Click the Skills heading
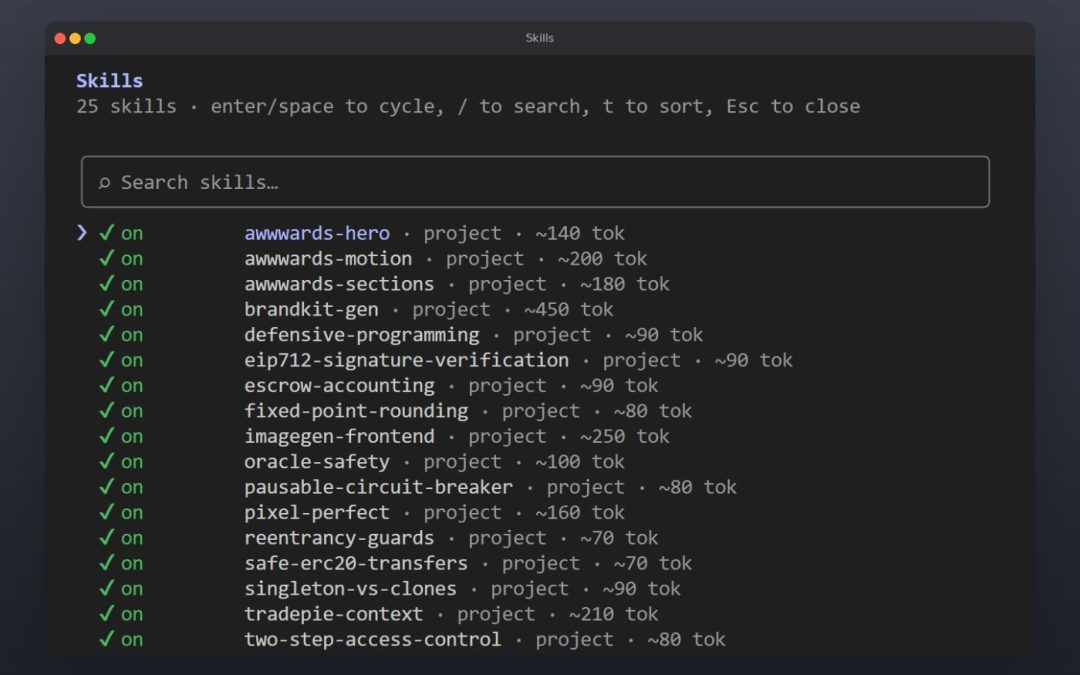The image size is (1080, 675). click(110, 81)
